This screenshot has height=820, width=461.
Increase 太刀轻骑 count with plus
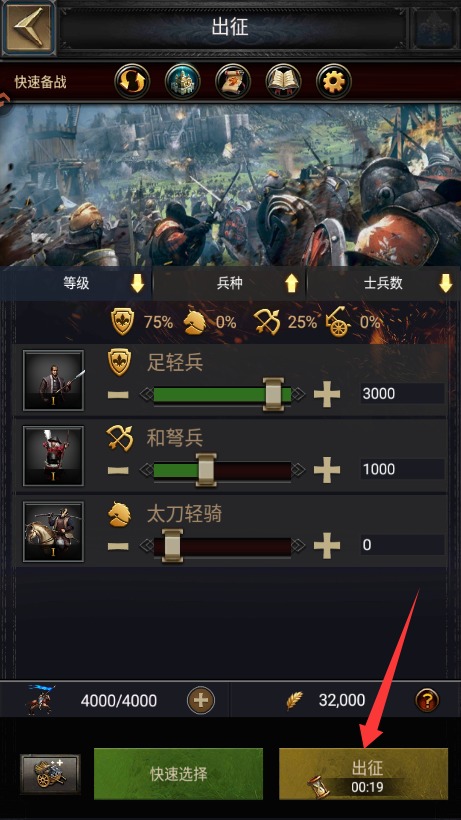327,546
